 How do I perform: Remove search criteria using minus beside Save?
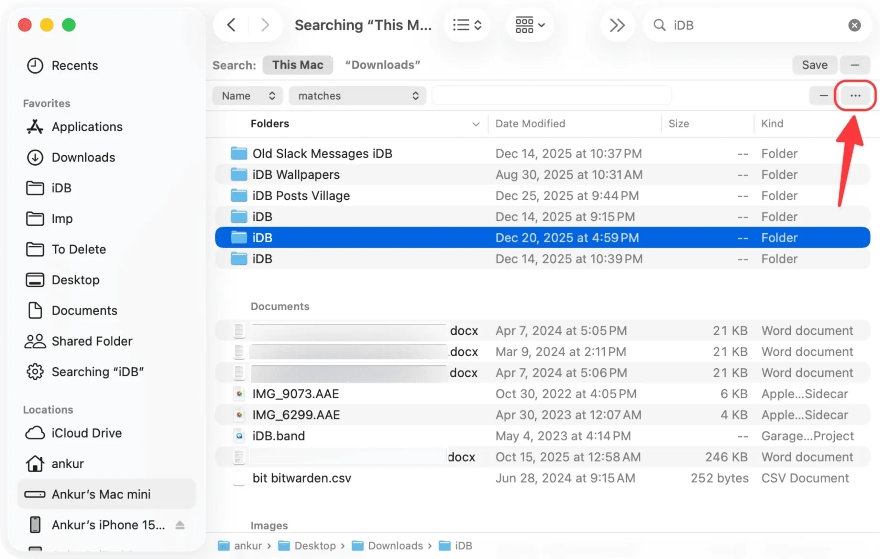click(x=855, y=65)
